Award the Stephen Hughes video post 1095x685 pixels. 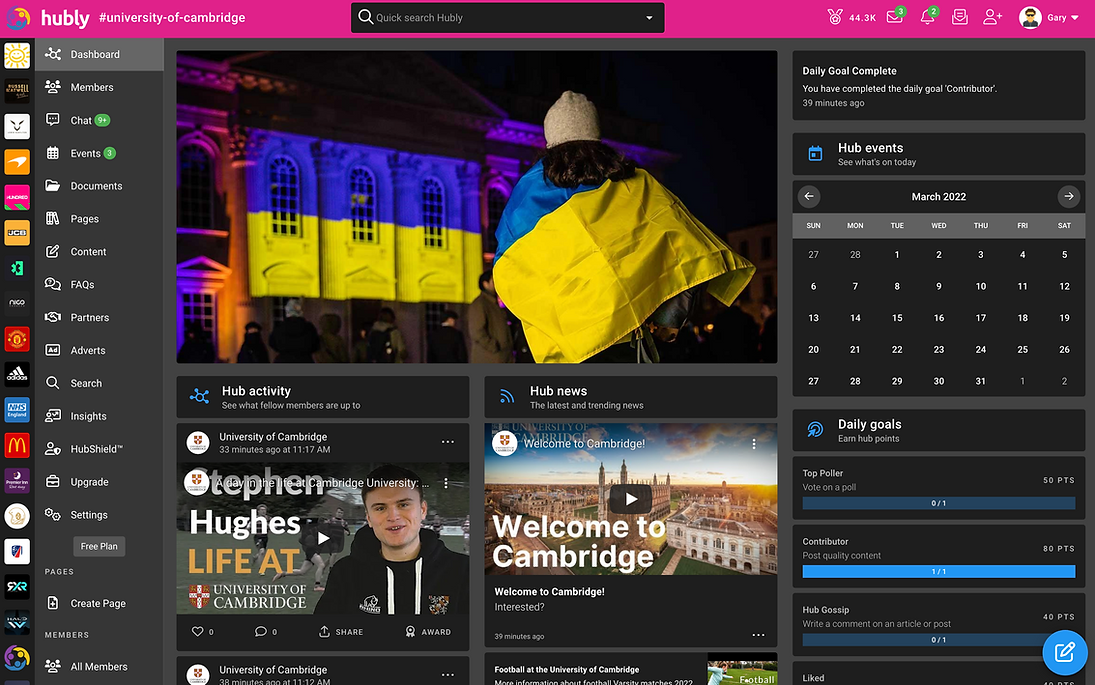click(428, 631)
